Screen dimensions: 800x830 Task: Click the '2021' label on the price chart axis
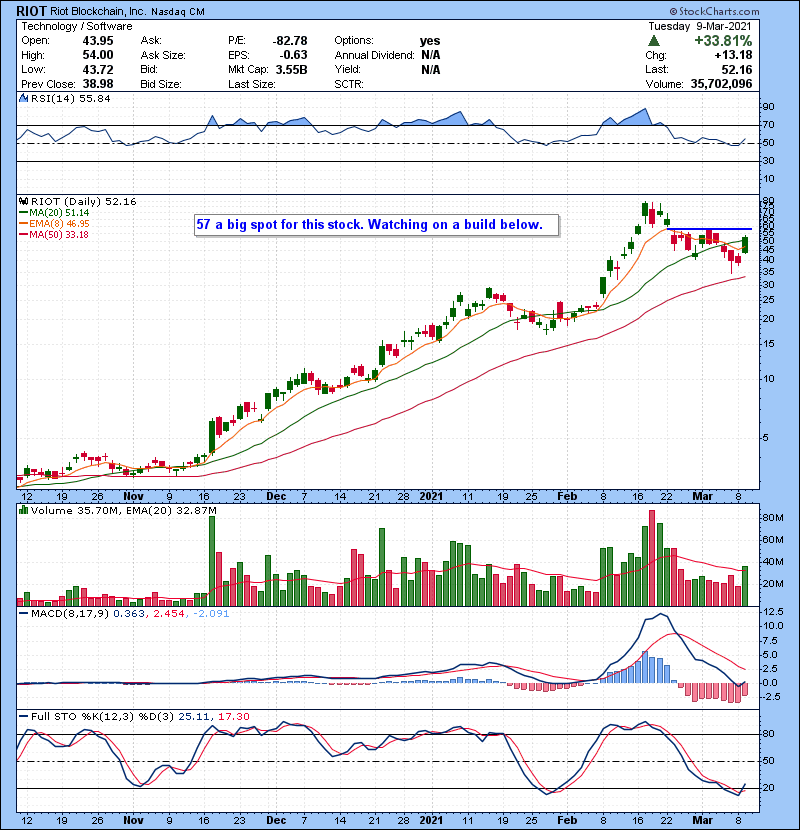point(431,497)
